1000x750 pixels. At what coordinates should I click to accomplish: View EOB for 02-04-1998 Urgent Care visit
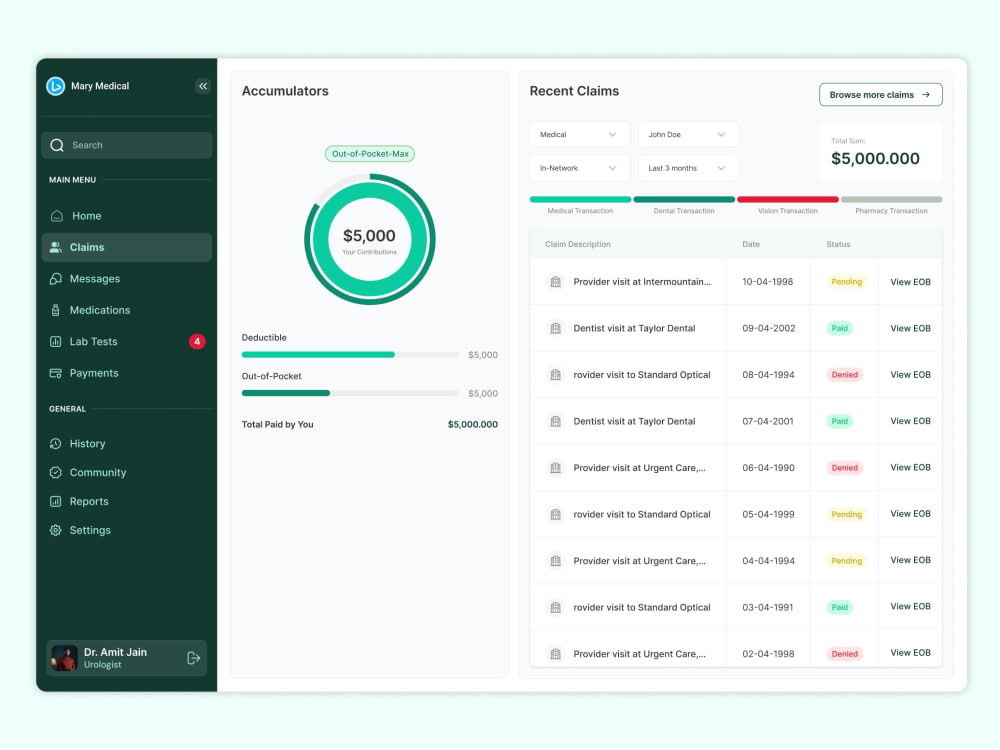click(910, 653)
